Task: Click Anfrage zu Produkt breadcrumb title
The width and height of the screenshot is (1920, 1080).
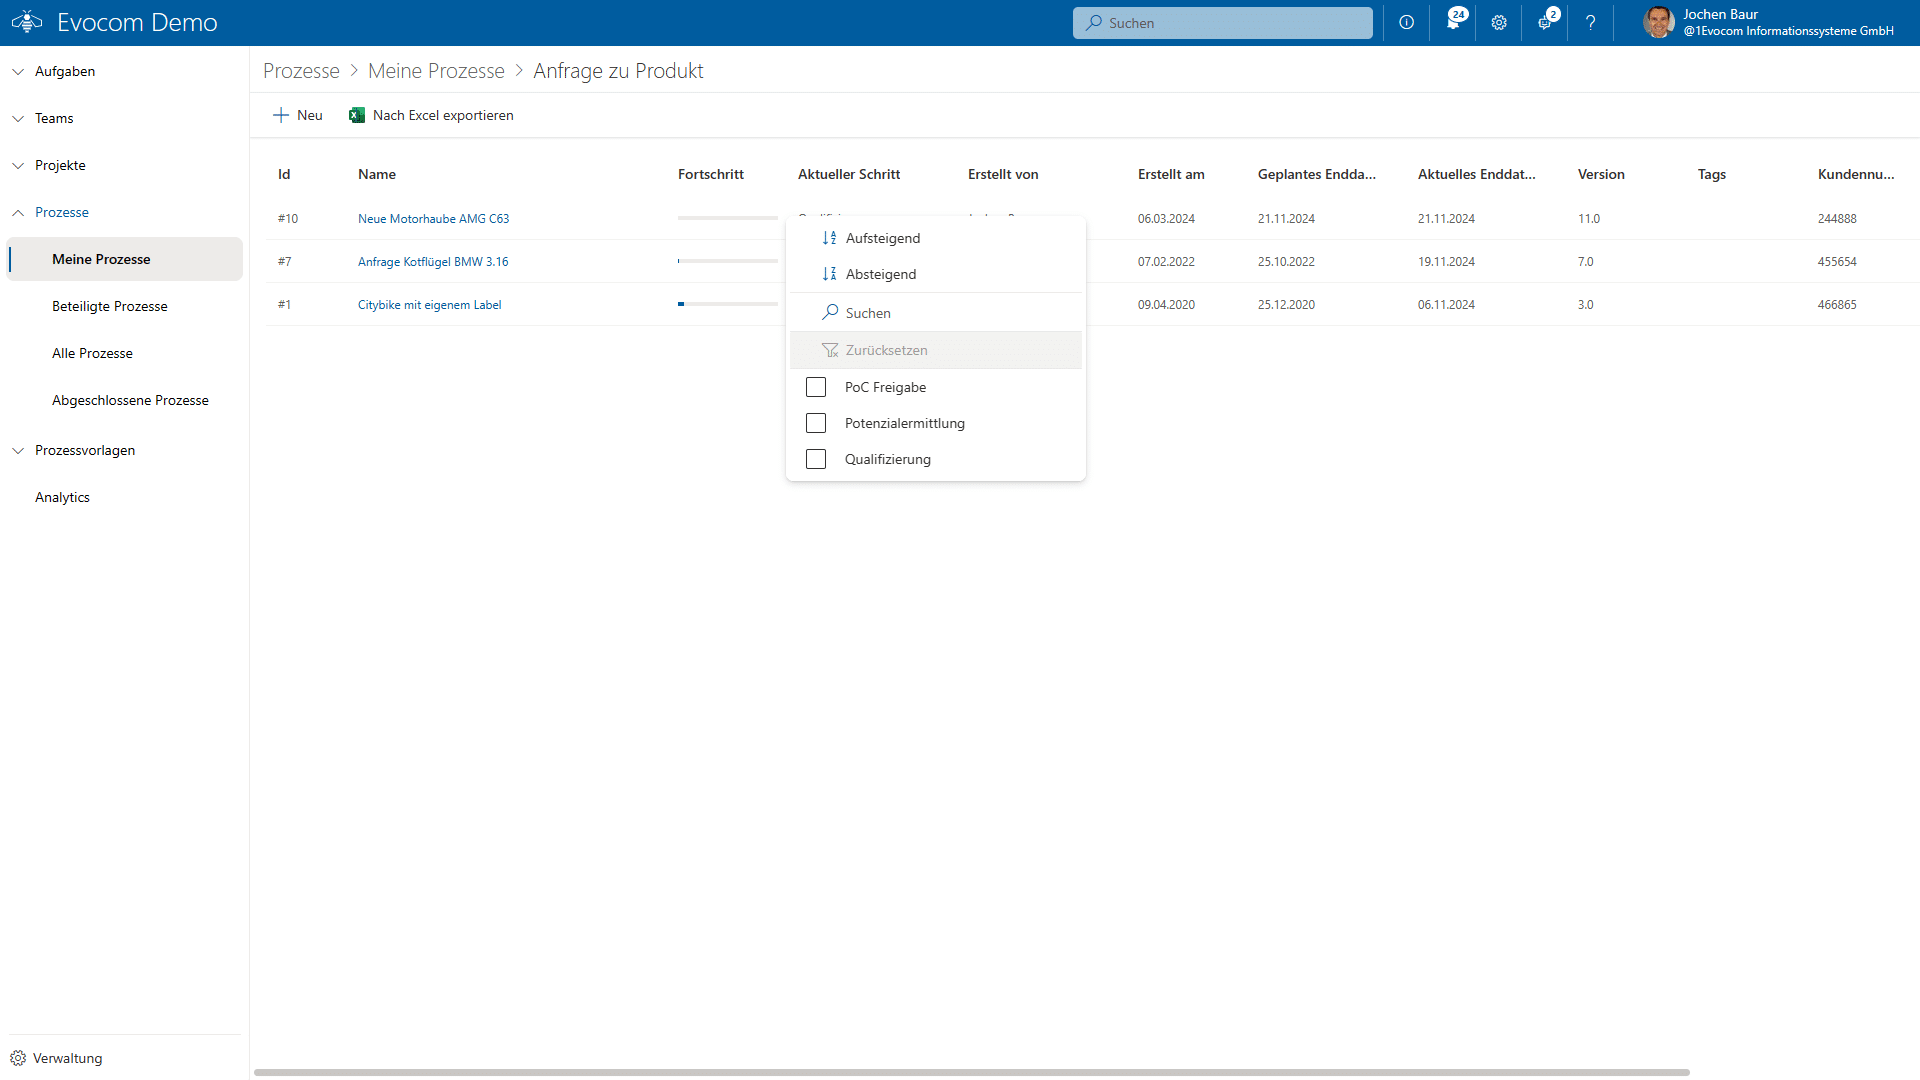Action: pos(618,71)
